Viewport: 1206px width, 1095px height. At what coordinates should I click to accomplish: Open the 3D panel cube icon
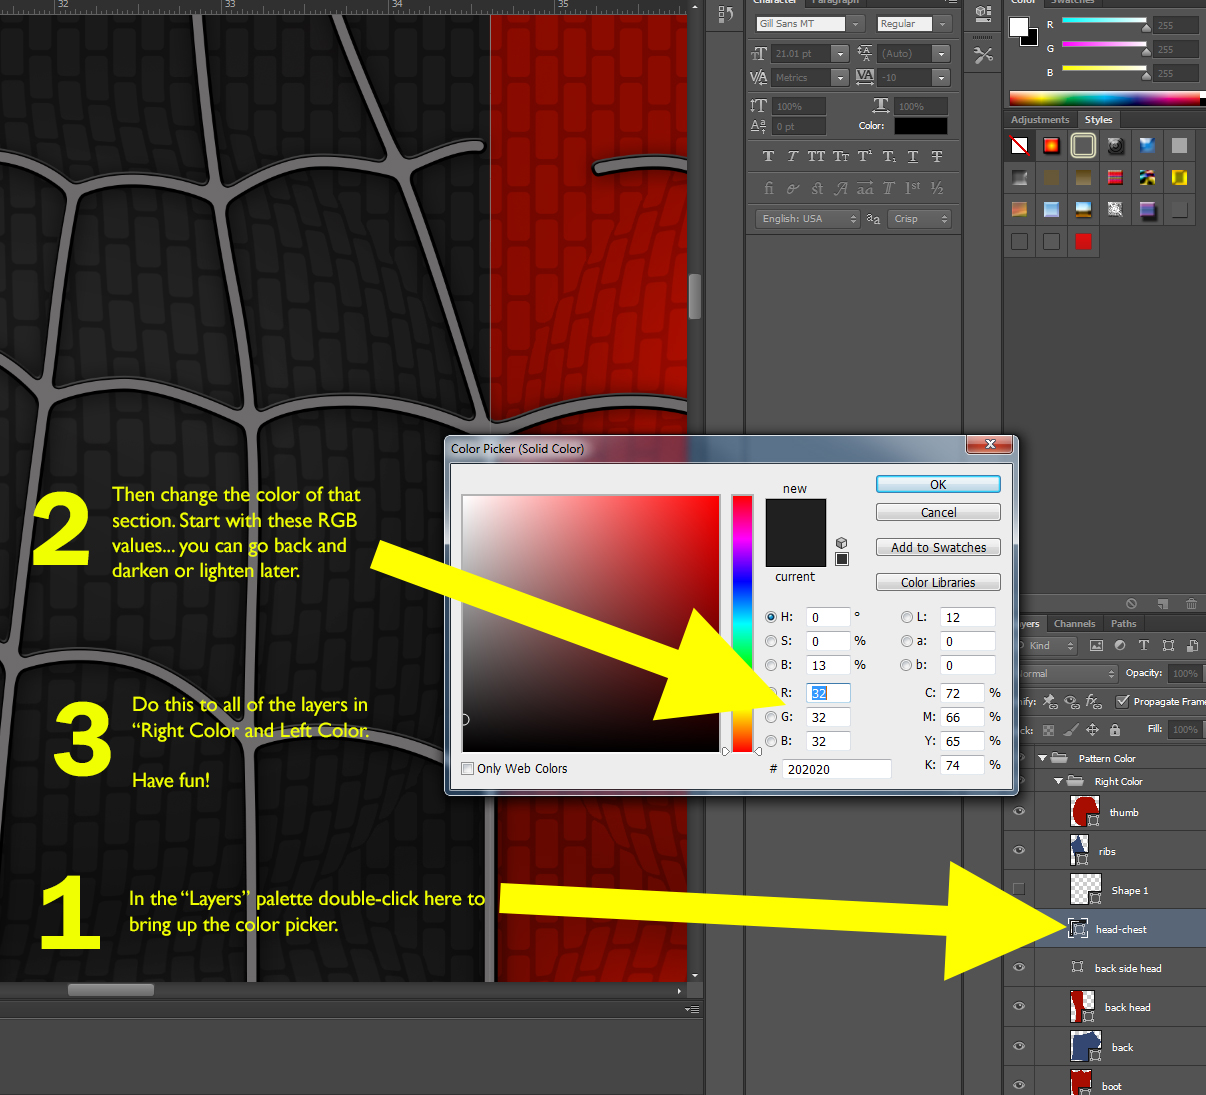(984, 14)
